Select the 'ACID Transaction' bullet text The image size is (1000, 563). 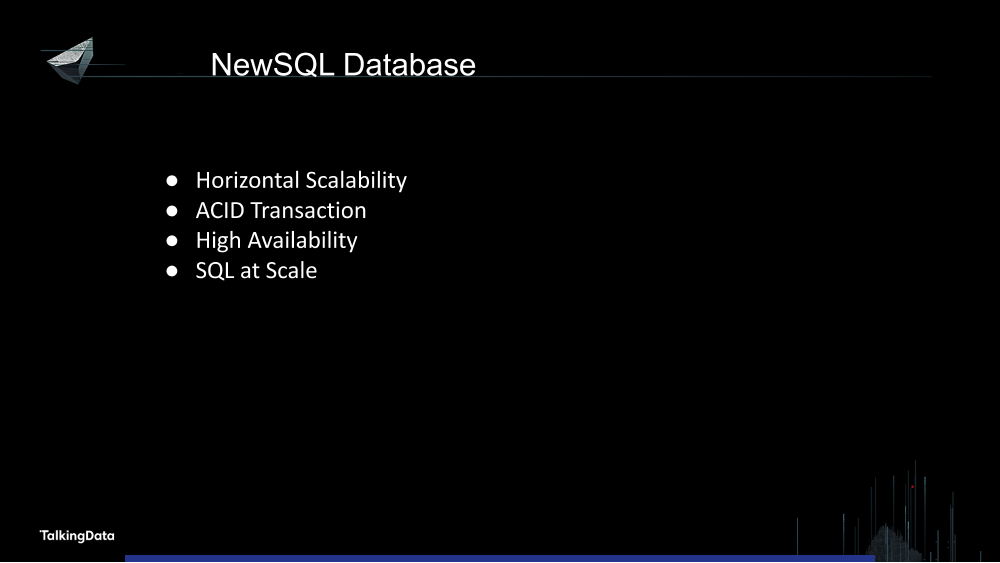pos(281,210)
